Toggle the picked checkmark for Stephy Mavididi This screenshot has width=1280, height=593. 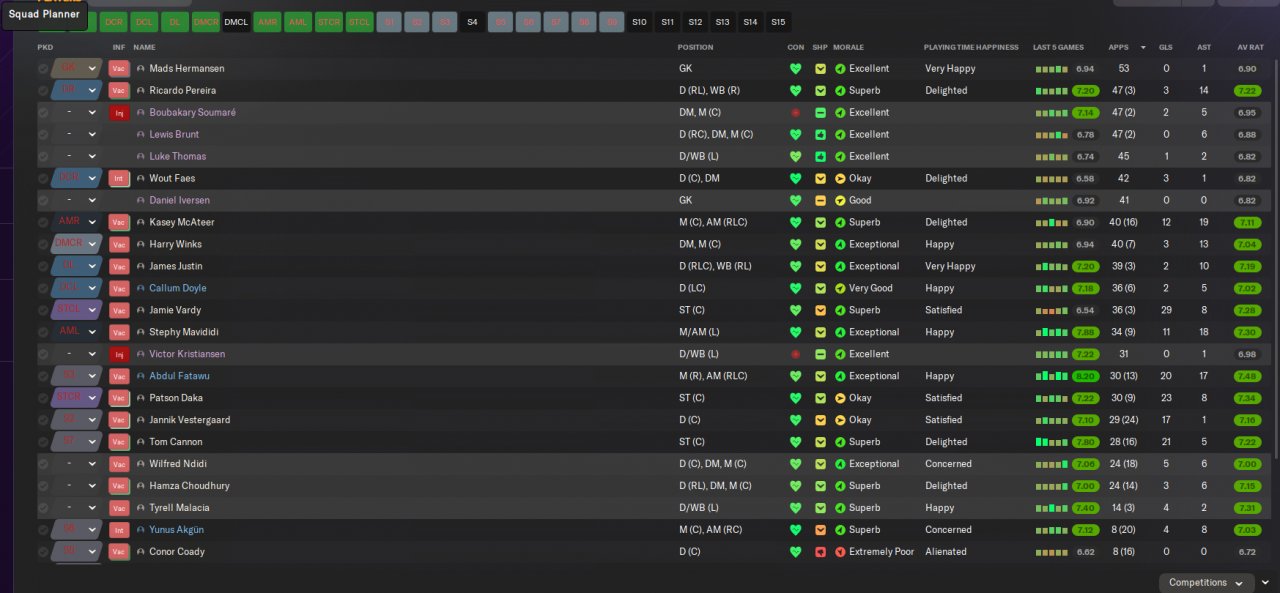(43, 332)
